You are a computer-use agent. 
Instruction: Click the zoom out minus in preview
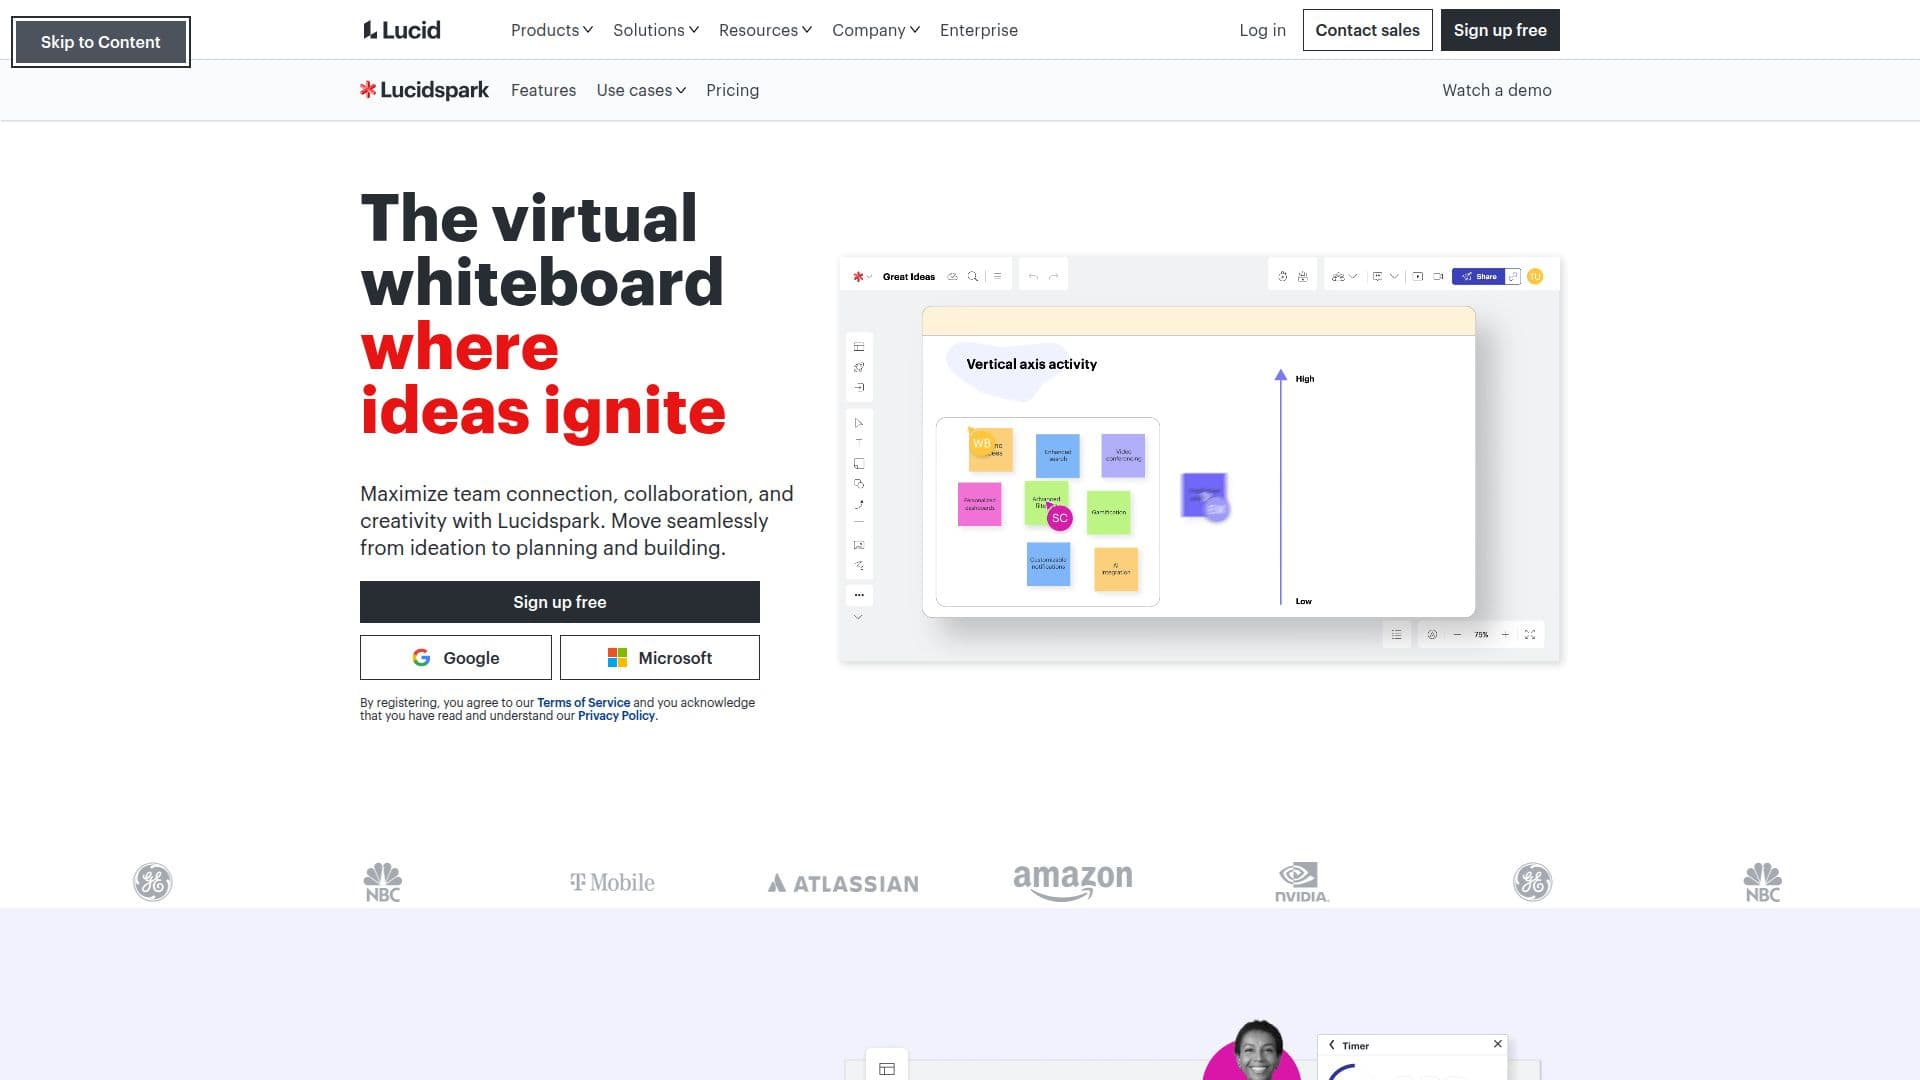pyautogui.click(x=1457, y=635)
